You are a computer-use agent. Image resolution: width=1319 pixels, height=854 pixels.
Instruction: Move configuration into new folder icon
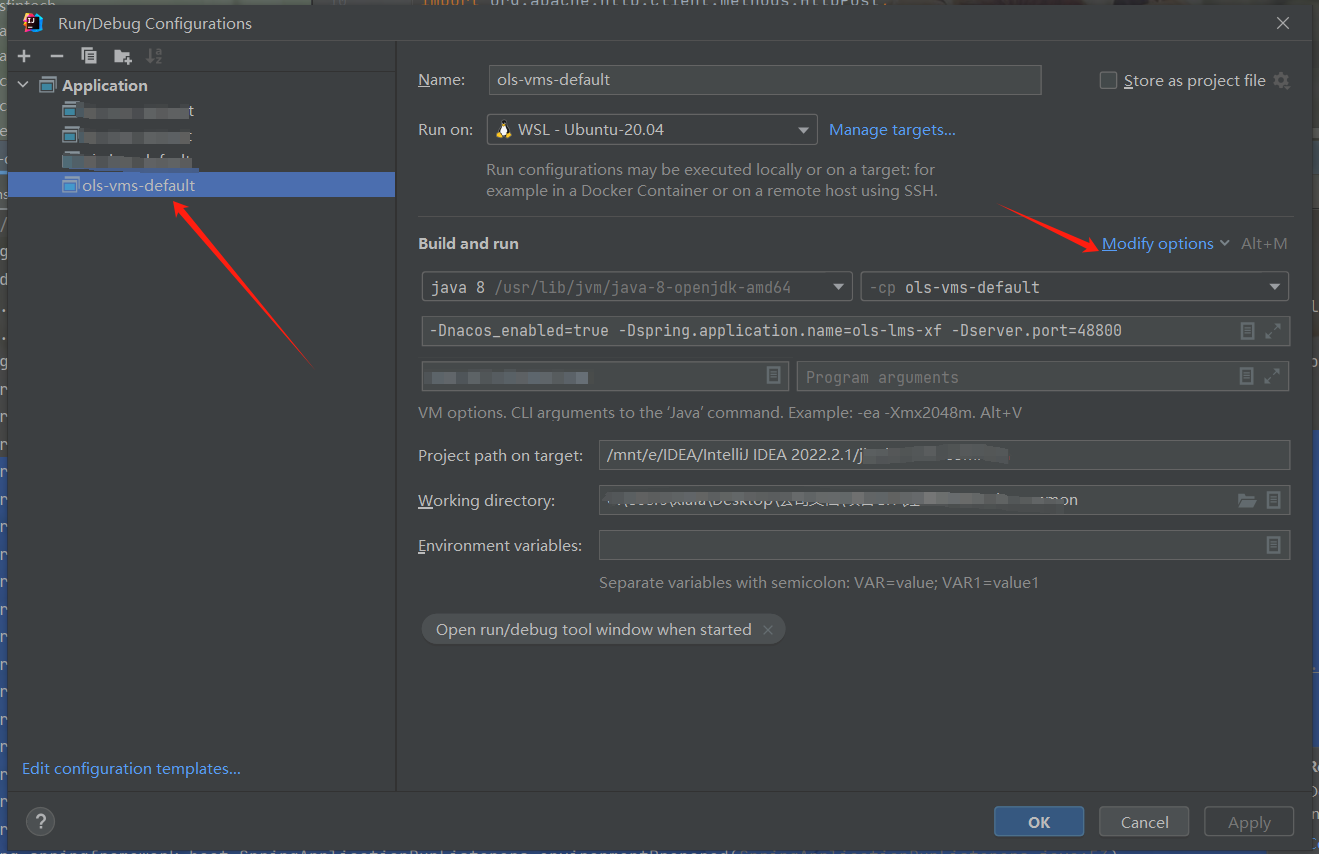tap(122, 56)
